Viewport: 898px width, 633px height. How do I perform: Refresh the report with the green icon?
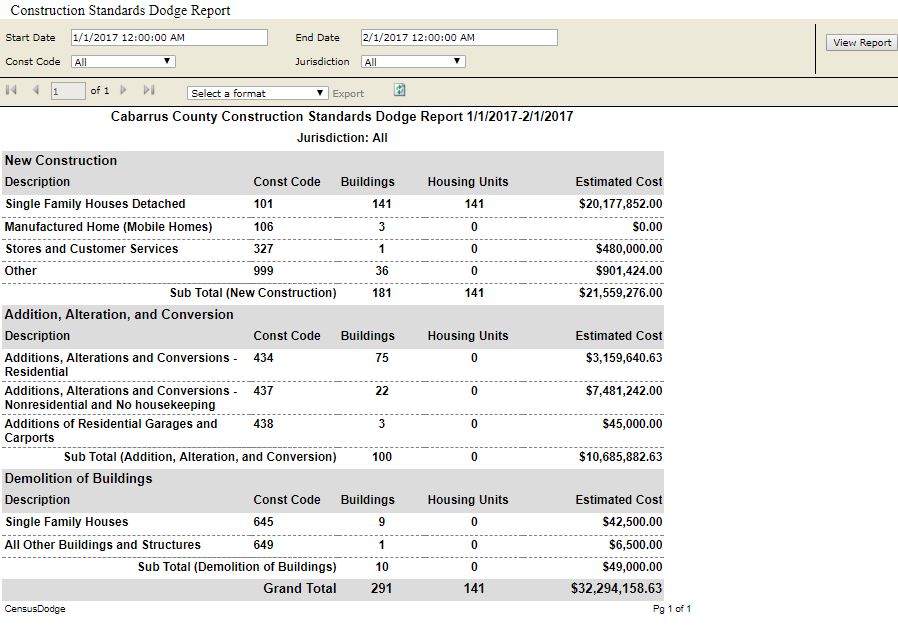400,91
